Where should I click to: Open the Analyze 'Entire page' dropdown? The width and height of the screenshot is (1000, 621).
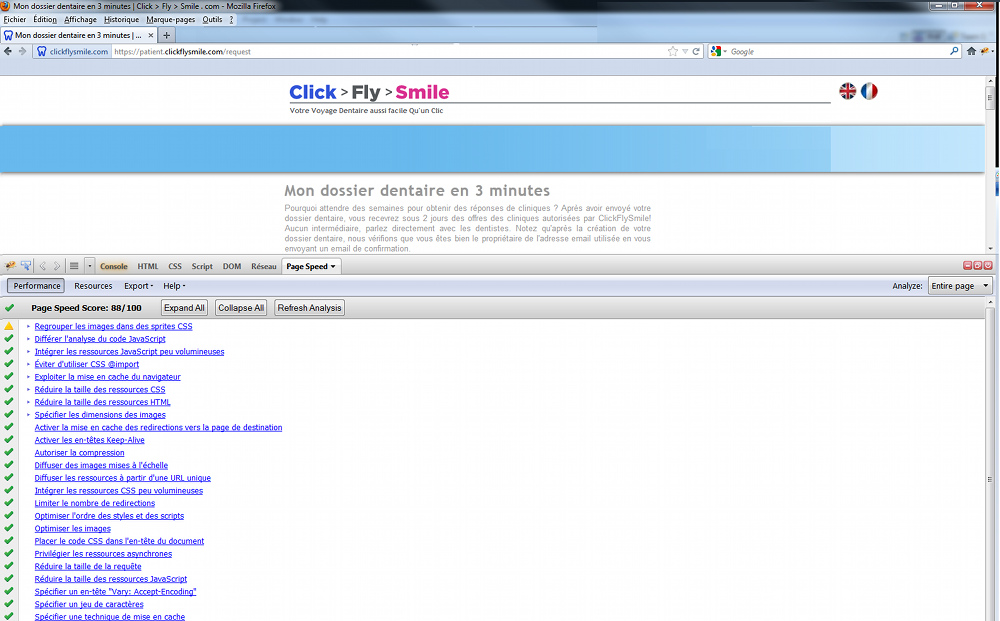tap(960, 286)
